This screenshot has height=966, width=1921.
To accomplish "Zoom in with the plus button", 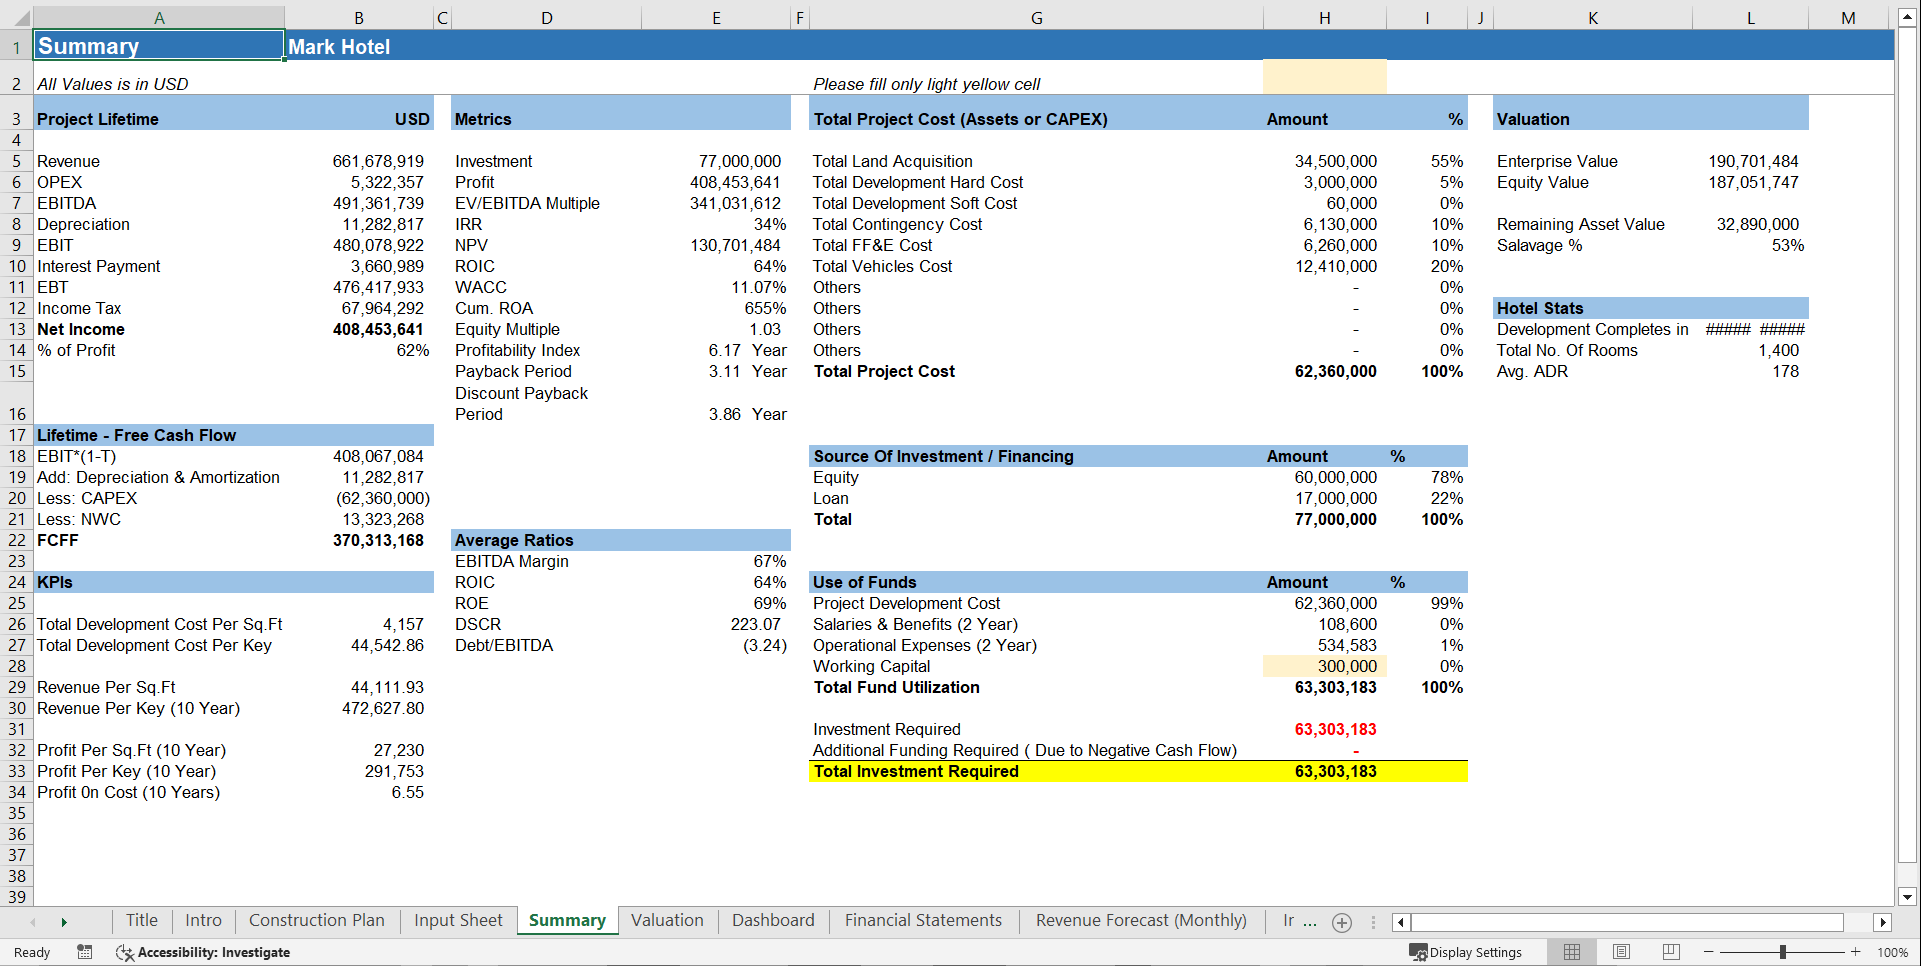I will (1855, 952).
